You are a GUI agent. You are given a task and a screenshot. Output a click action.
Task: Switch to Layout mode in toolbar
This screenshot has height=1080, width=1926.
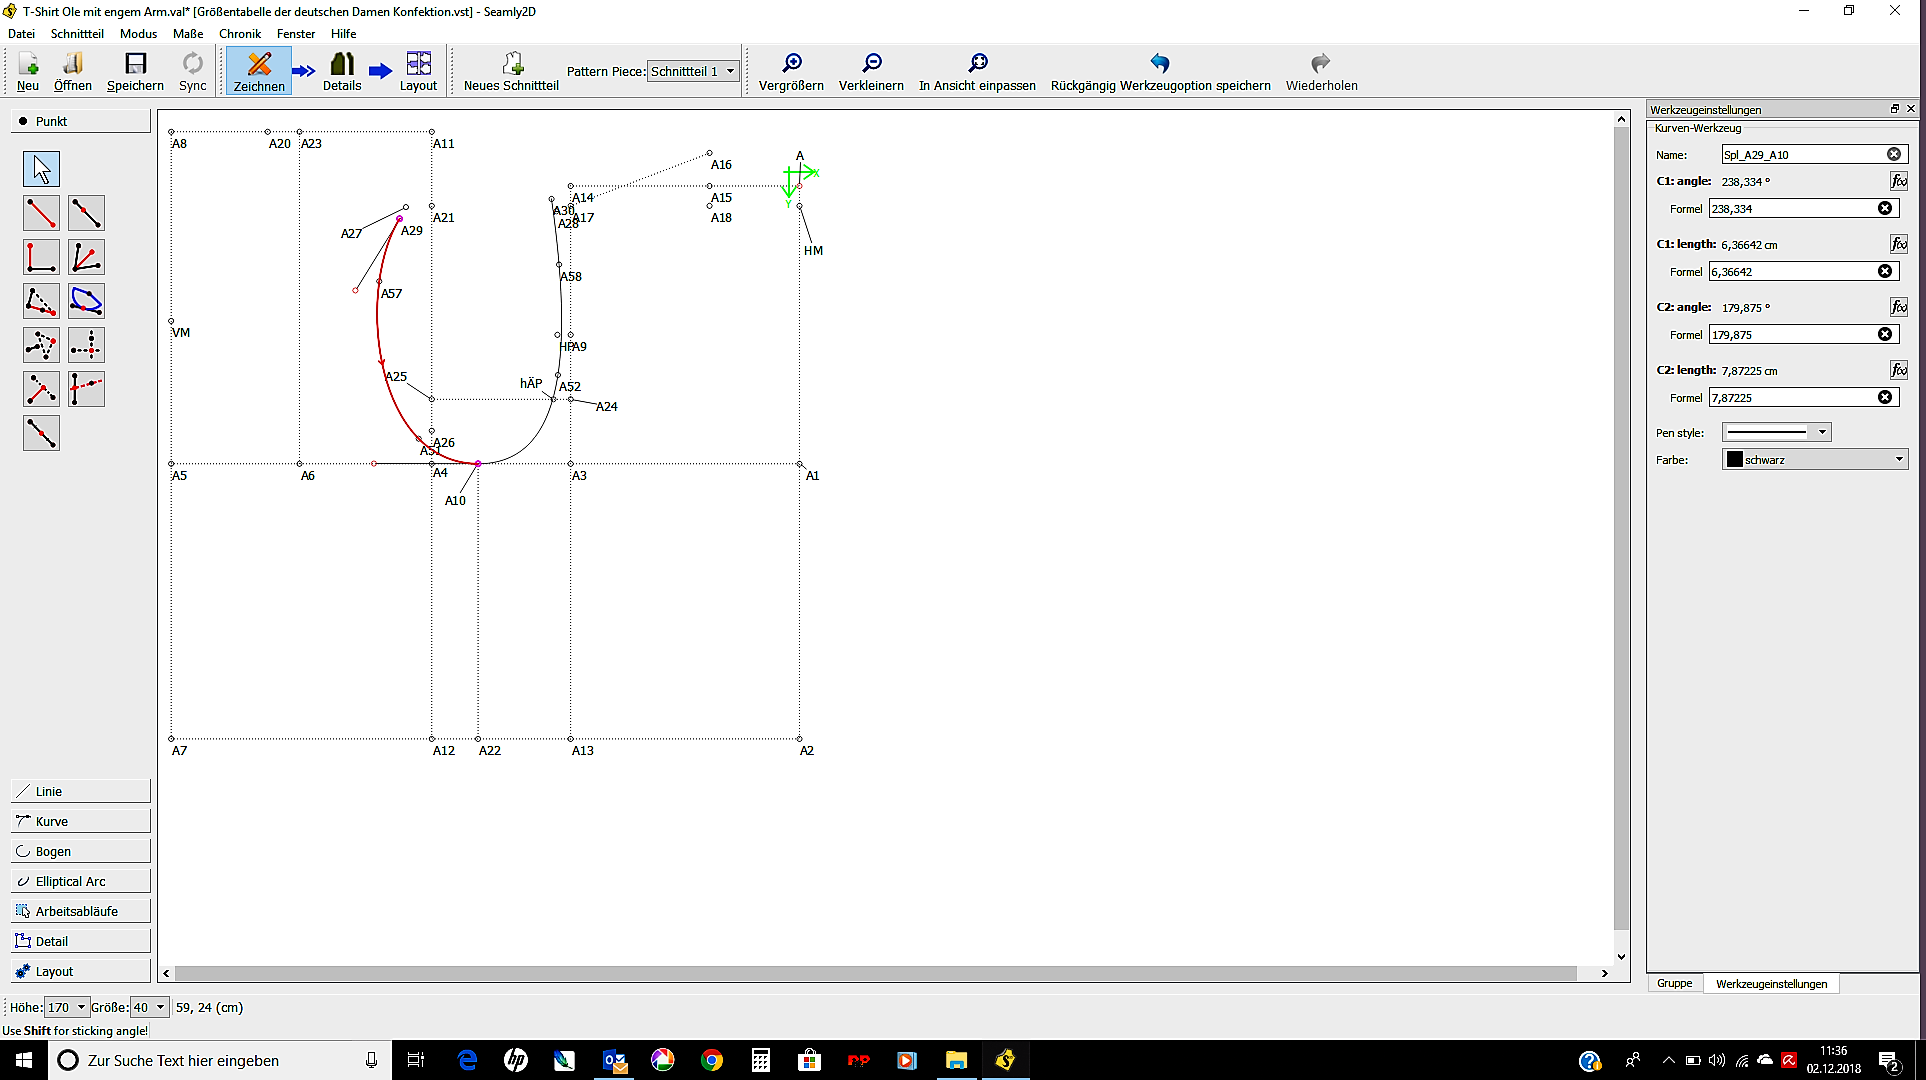coord(418,72)
